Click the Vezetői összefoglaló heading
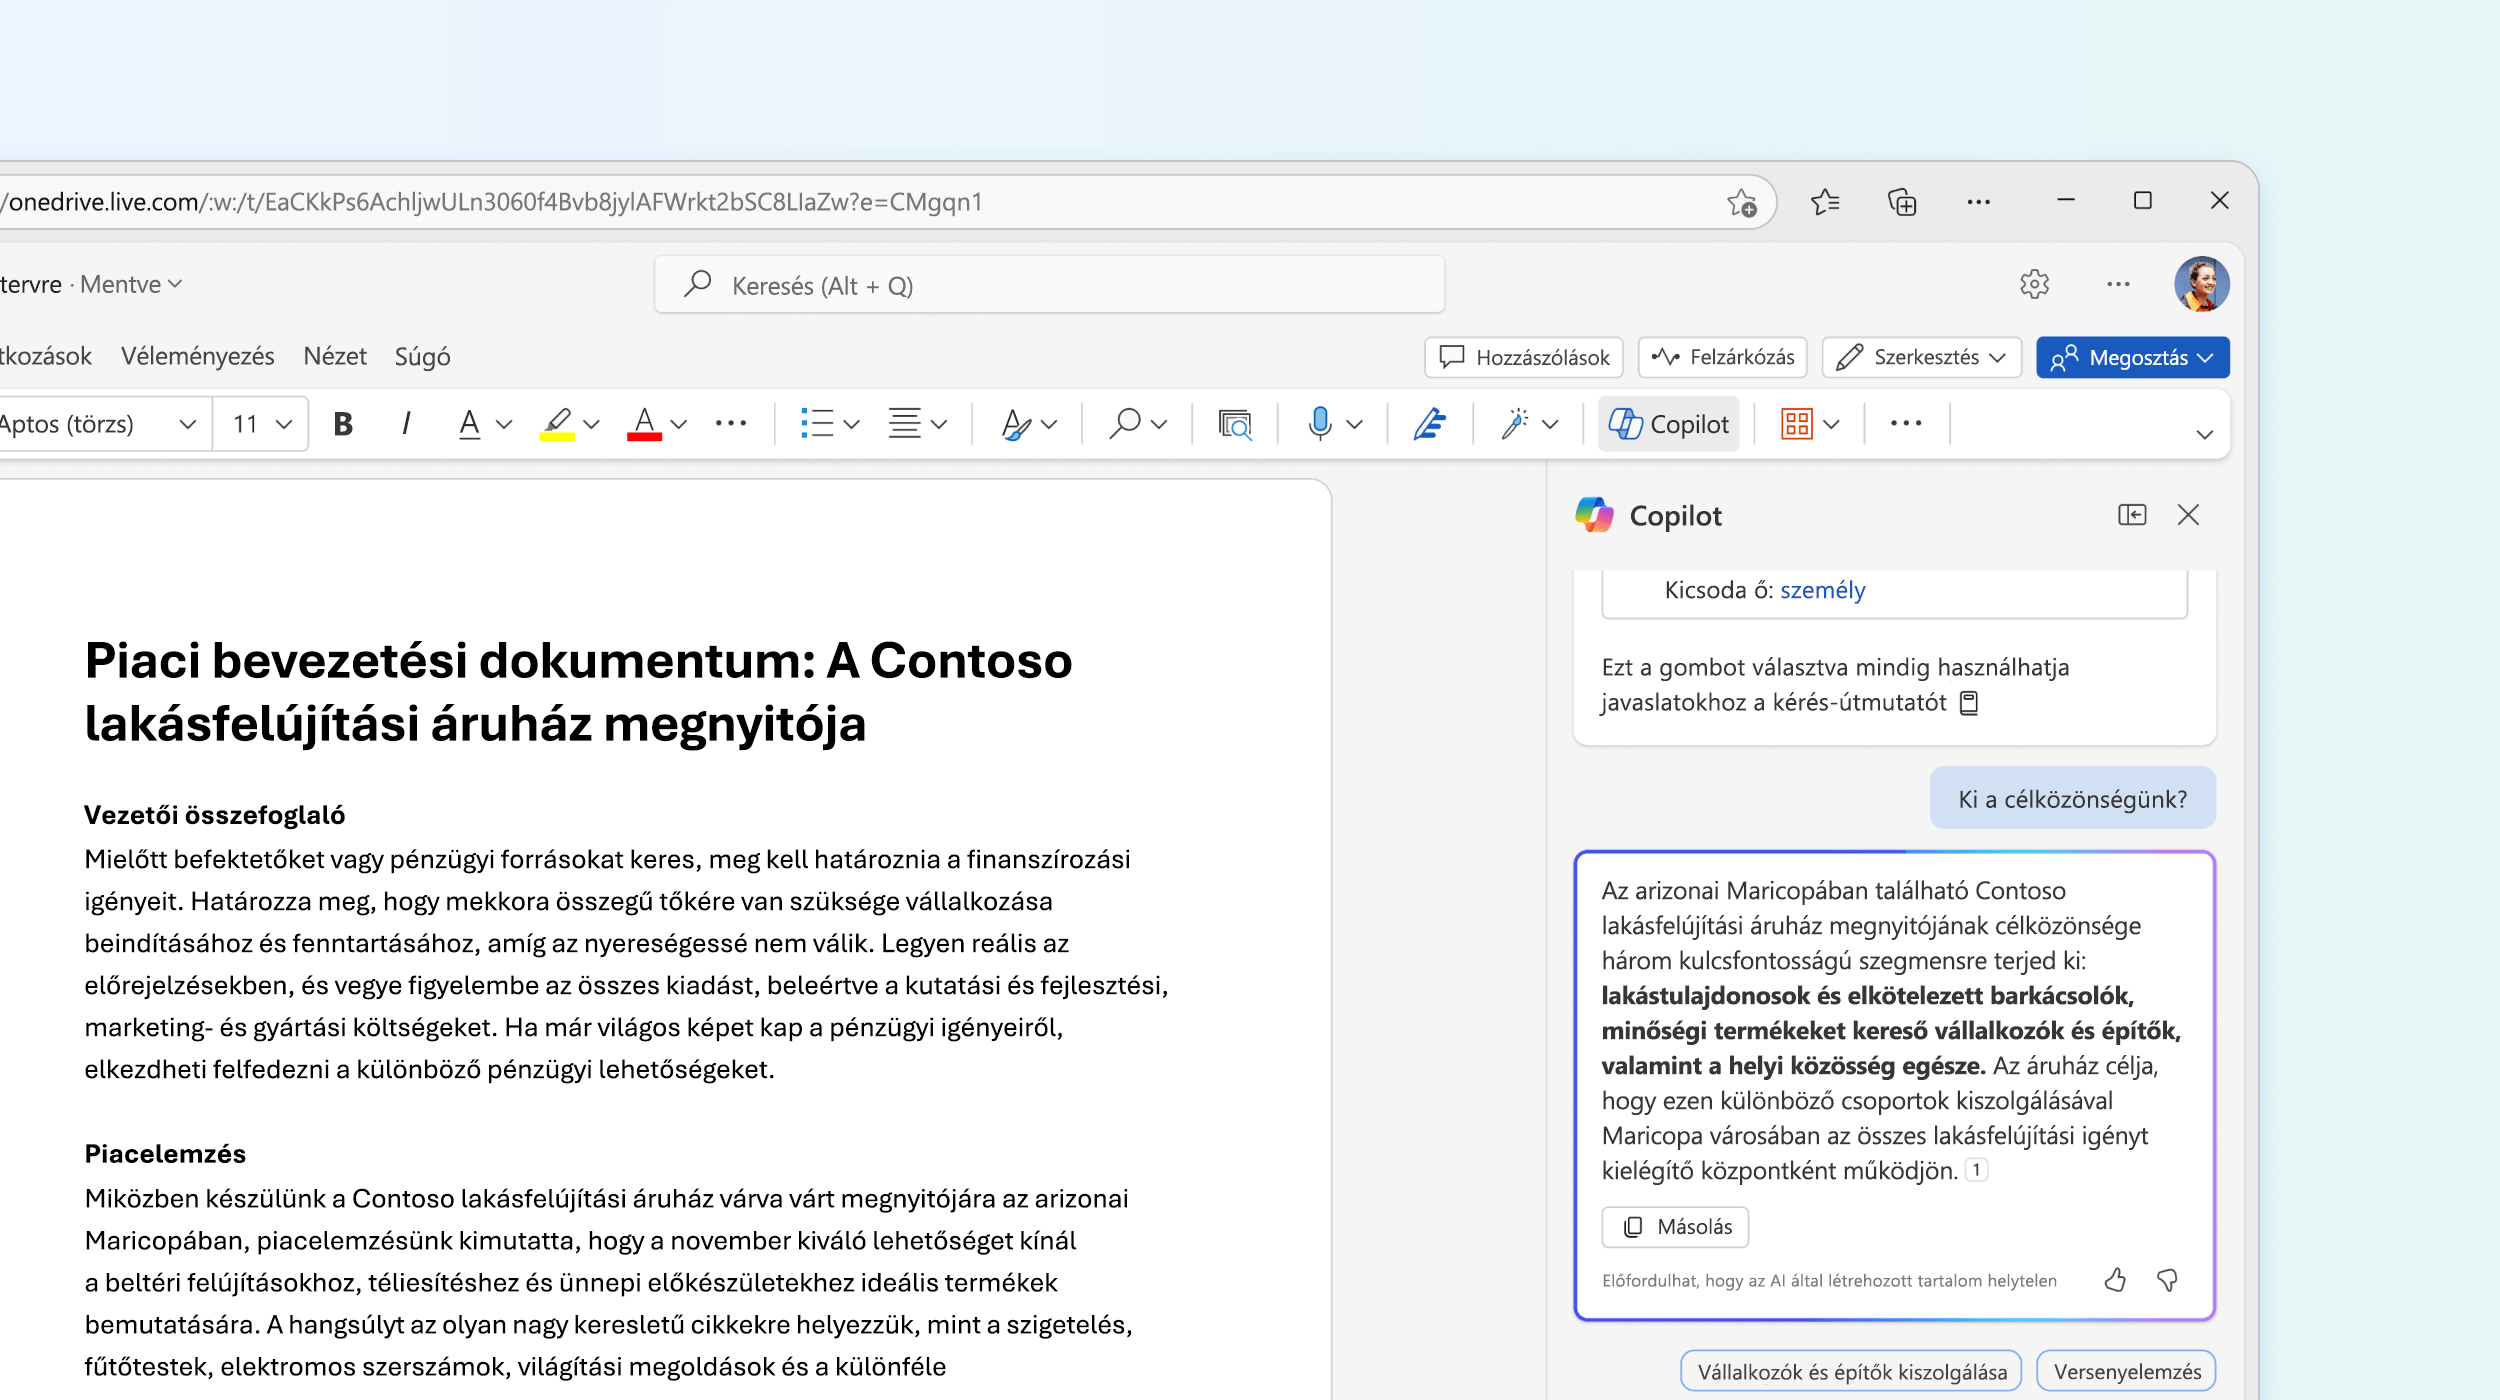2500x1400 pixels. point(214,815)
